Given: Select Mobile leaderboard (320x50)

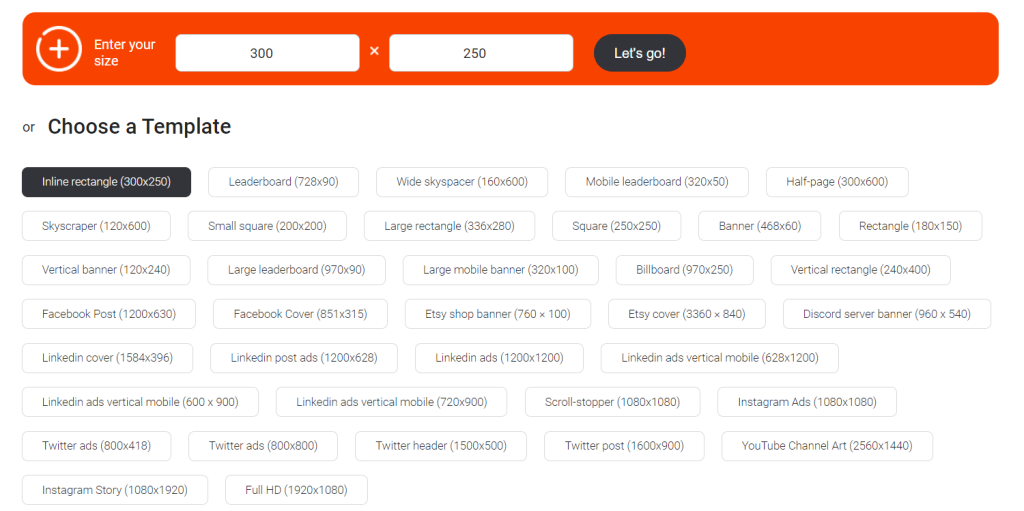Looking at the screenshot, I should point(657,182).
